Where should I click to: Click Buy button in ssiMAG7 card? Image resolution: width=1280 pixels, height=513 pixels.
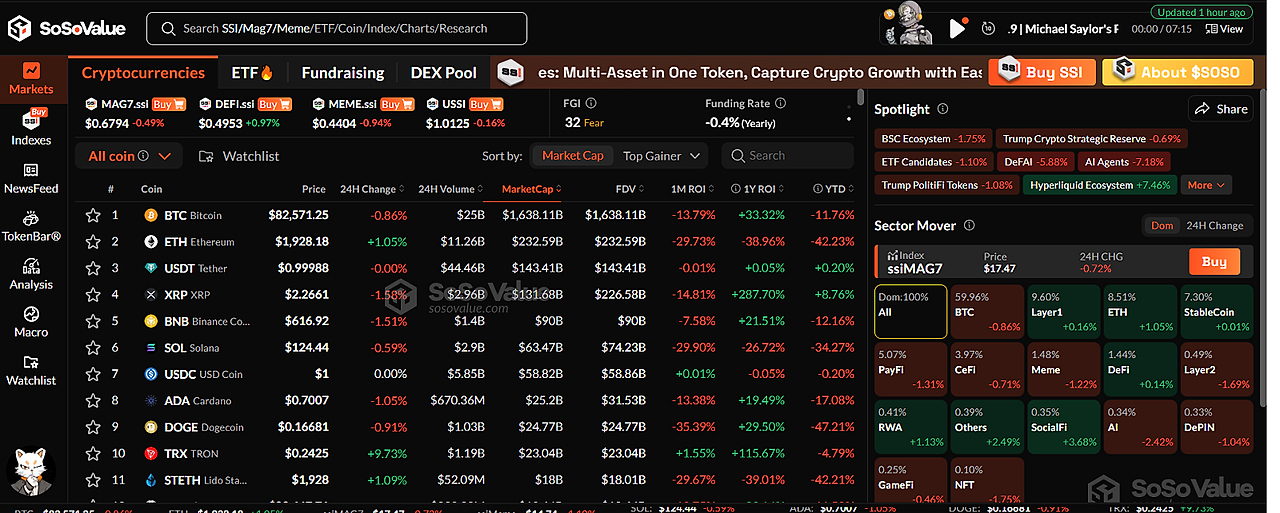click(1214, 262)
